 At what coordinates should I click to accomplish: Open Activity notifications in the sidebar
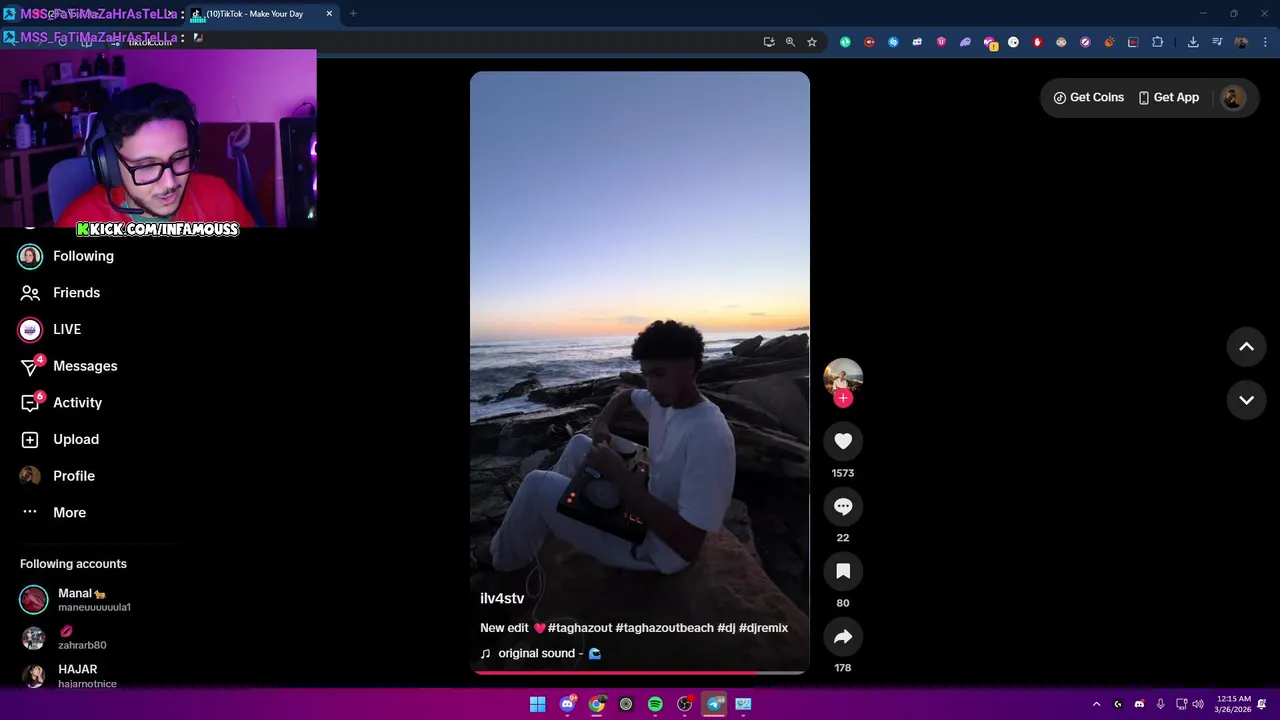click(61, 403)
